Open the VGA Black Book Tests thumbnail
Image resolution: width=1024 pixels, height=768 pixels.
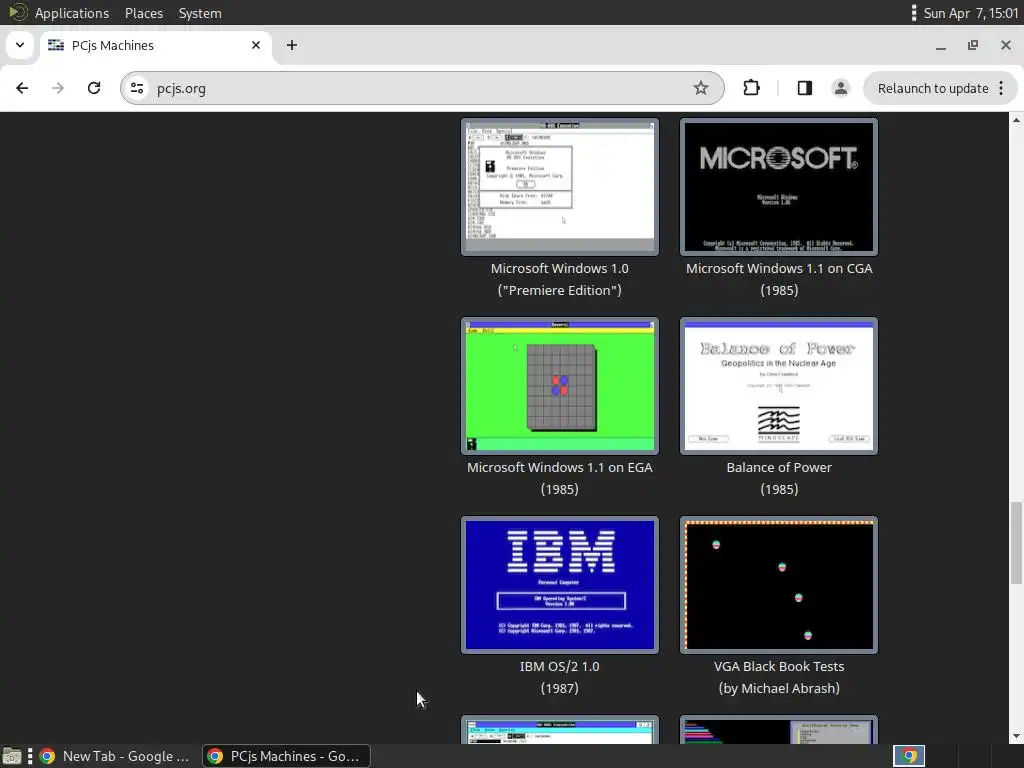coord(778,585)
